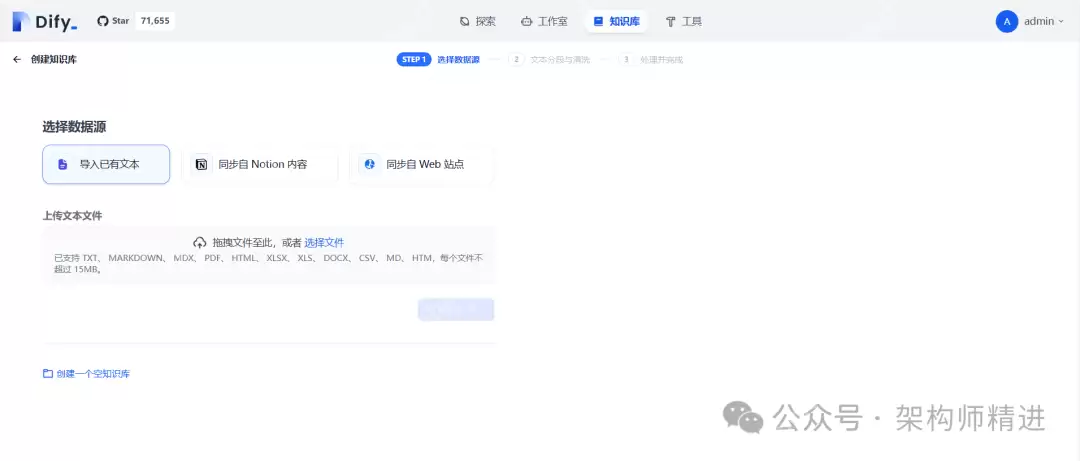This screenshot has width=1080, height=461.
Task: Click the Notion logo icon
Action: click(201, 164)
